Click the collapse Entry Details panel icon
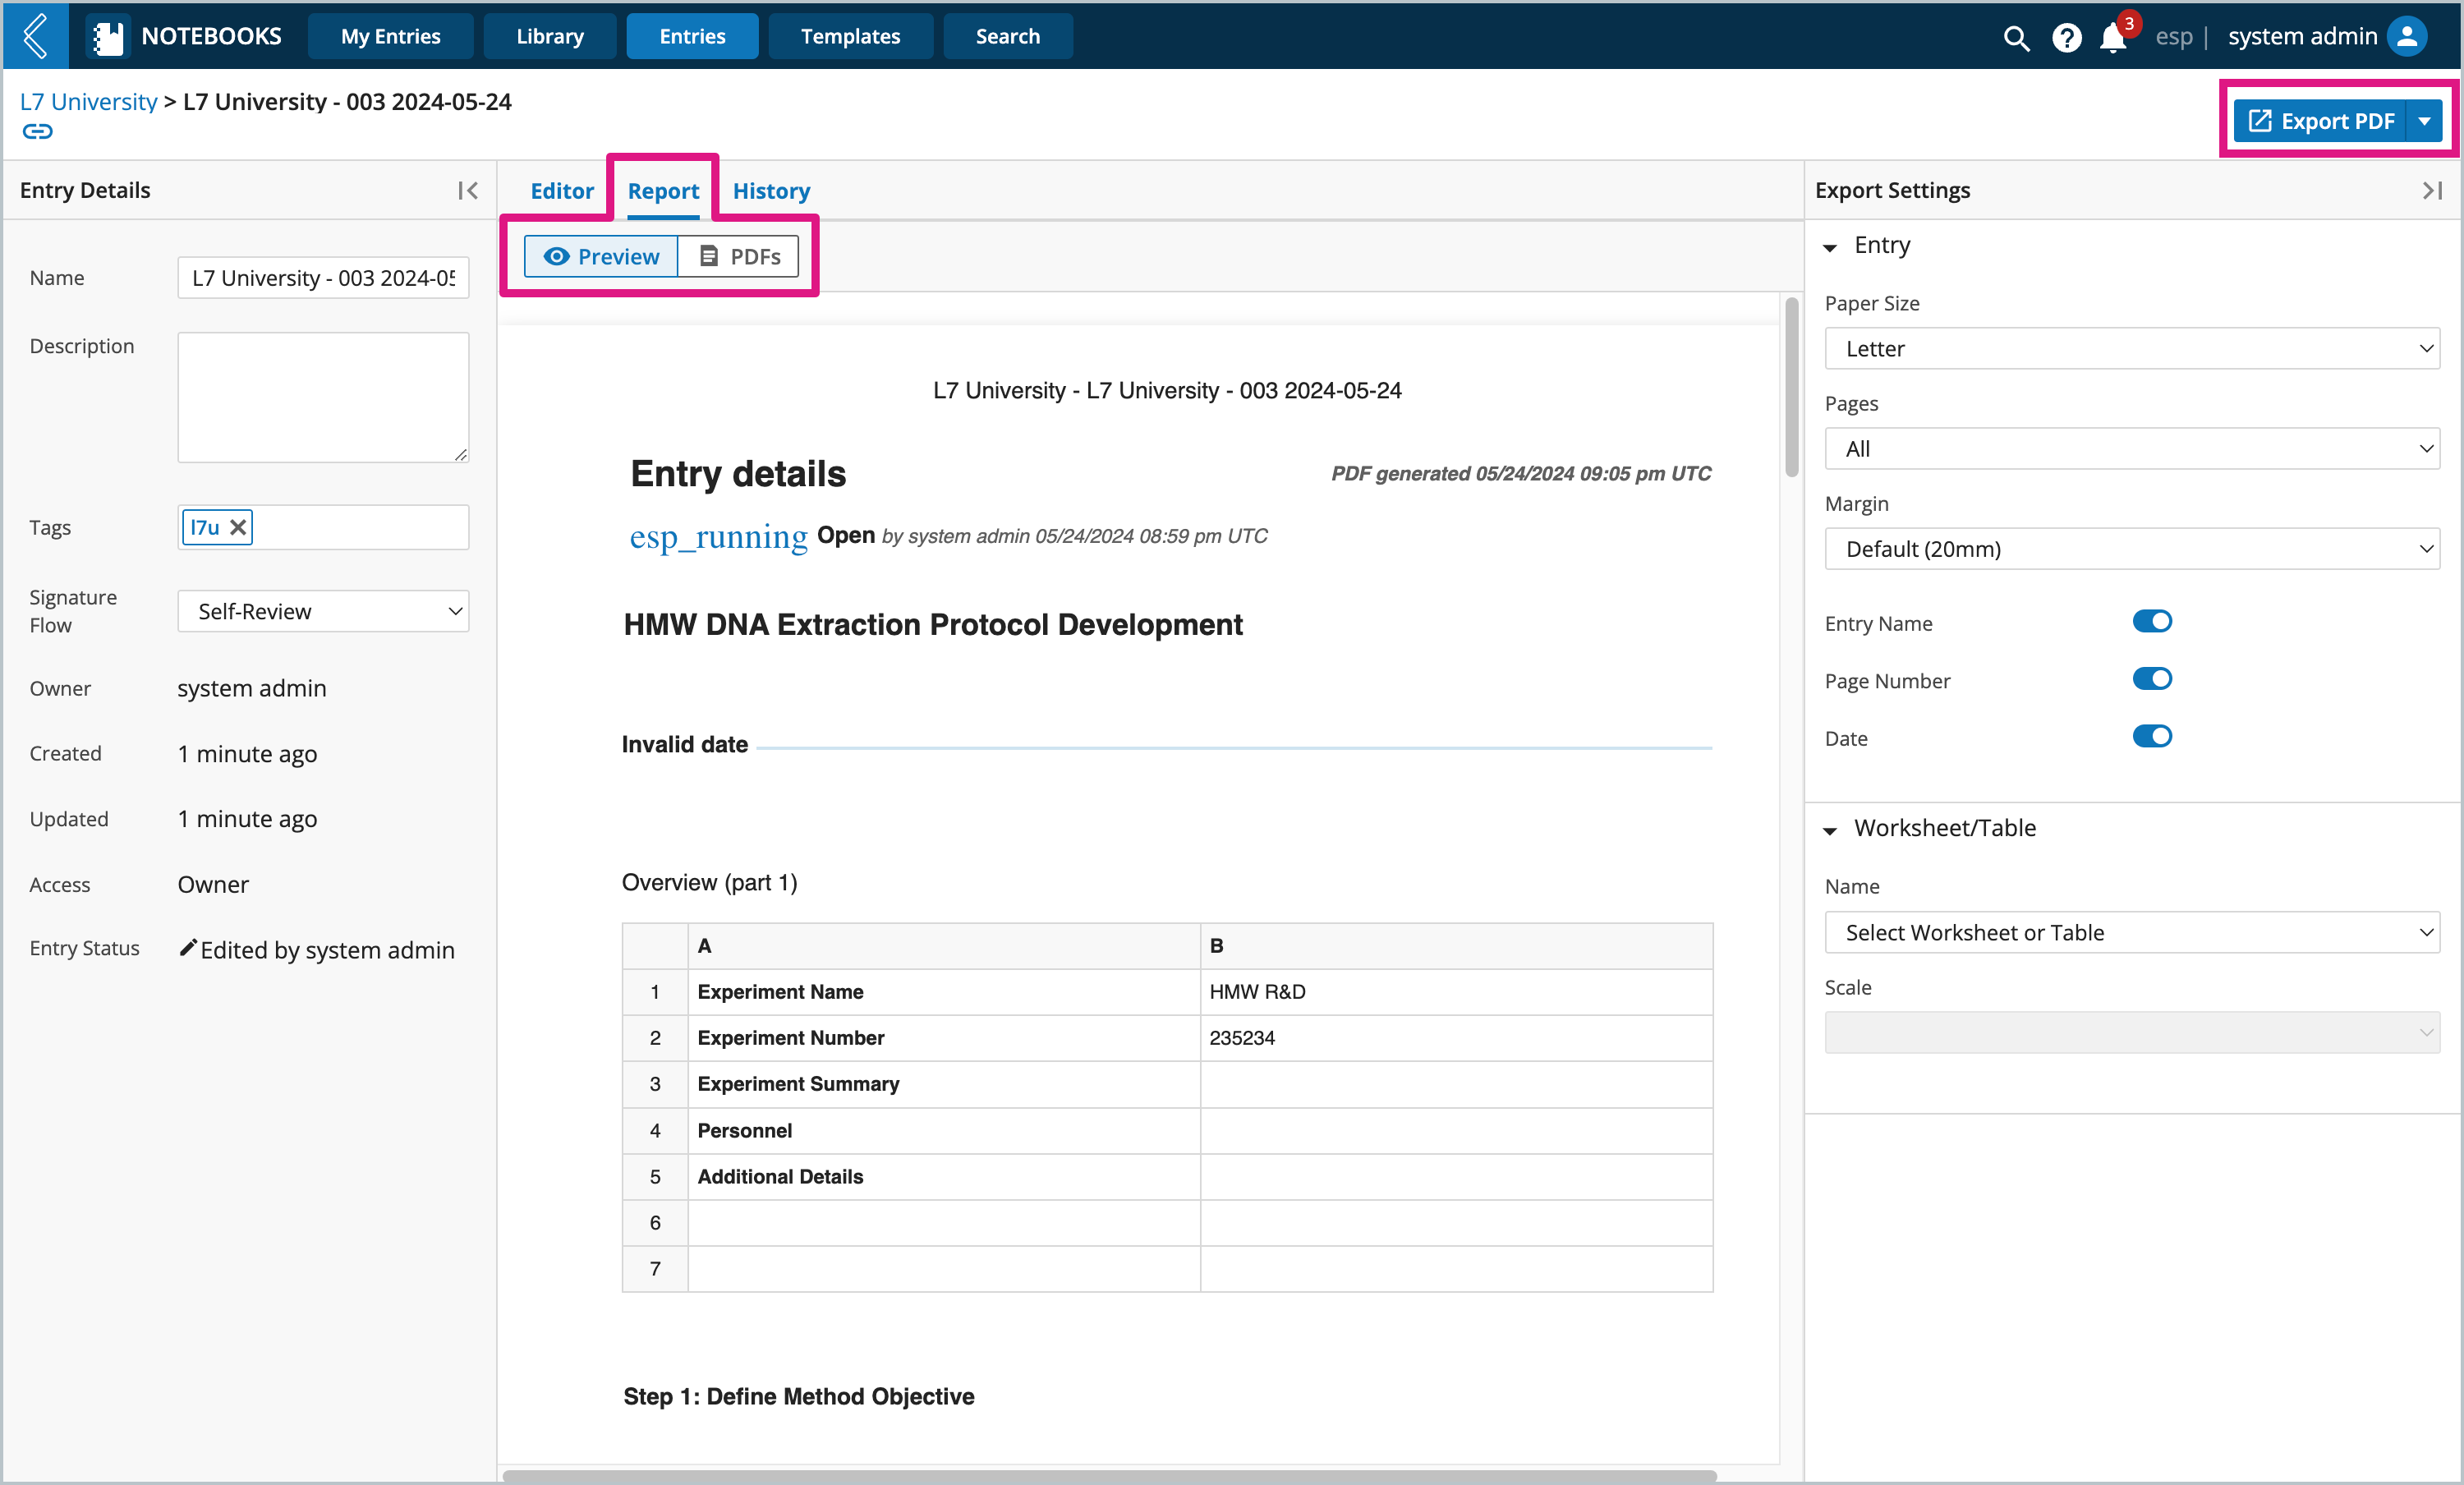 467,190
